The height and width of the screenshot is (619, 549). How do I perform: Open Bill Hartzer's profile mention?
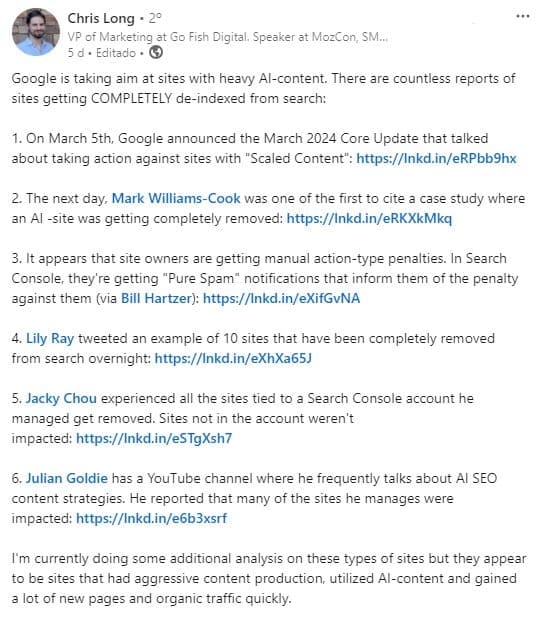[x=156, y=298]
